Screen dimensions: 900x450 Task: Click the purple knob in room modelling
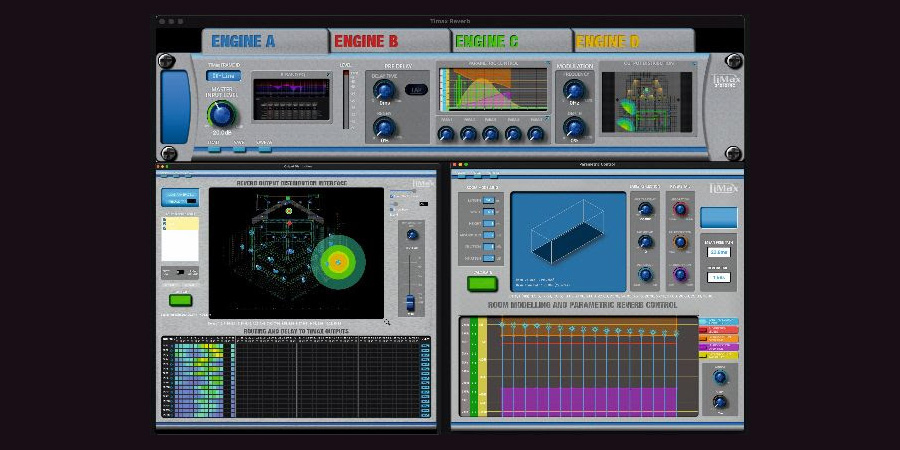(x=680, y=273)
